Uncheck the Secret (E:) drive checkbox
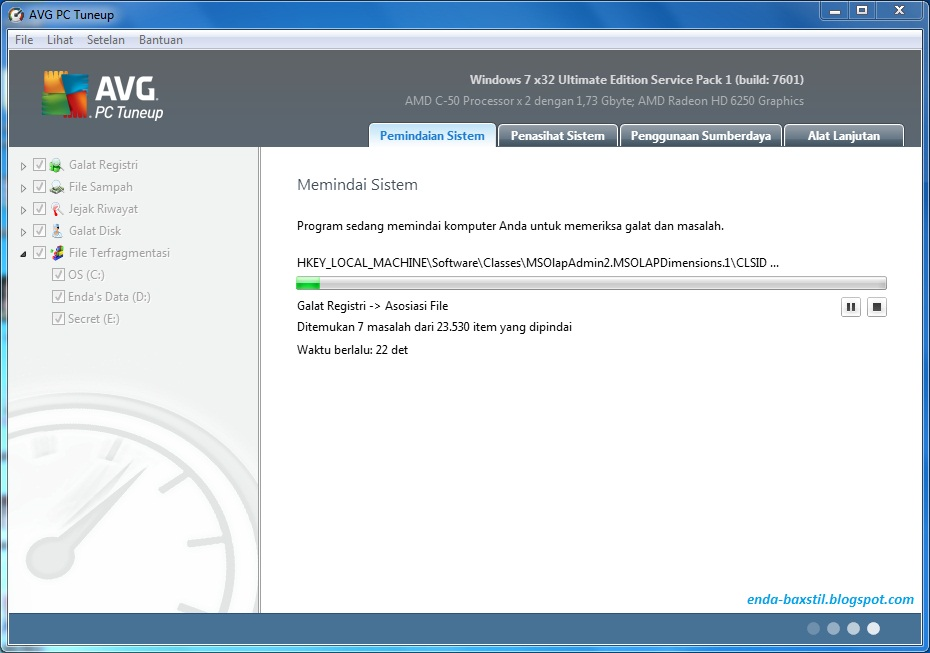The image size is (930, 653). (58, 318)
